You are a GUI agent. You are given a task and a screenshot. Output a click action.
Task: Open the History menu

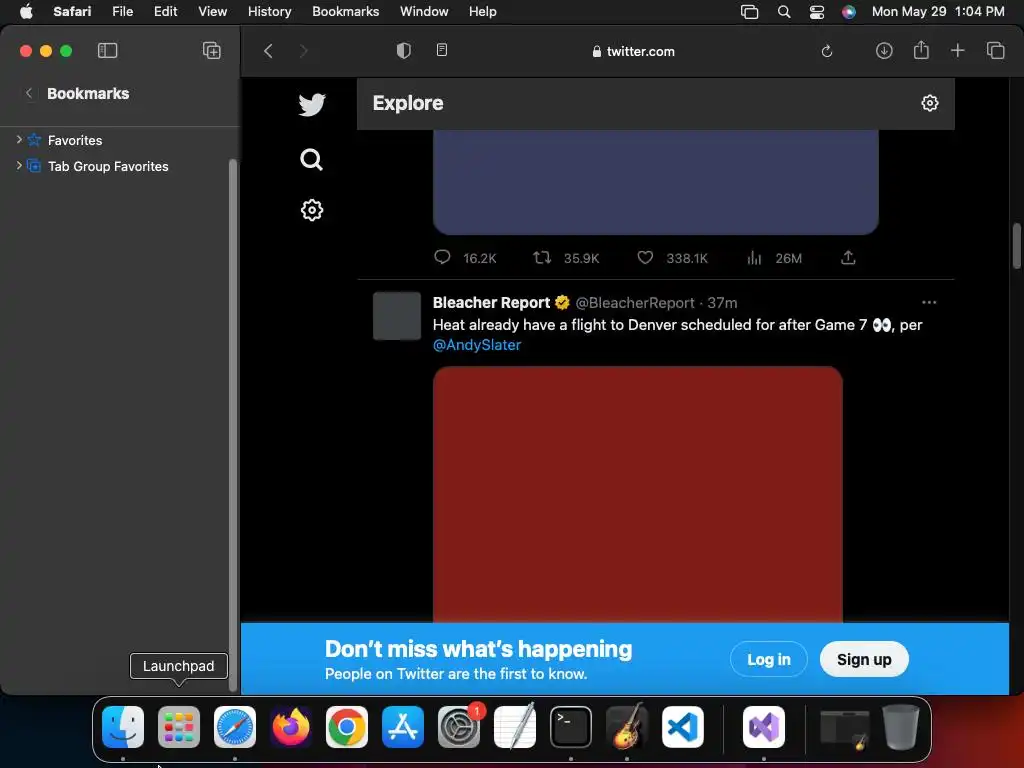[x=269, y=12]
